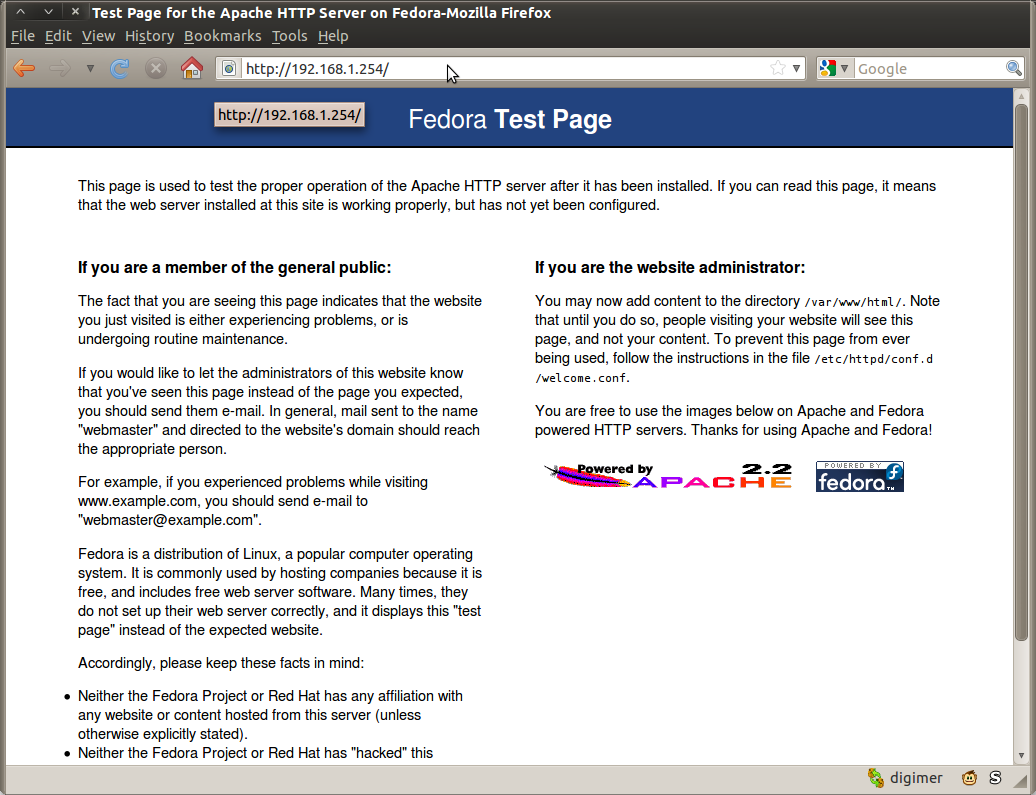1036x795 pixels.
Task: Click the Fedora Test Page heading
Action: click(509, 119)
